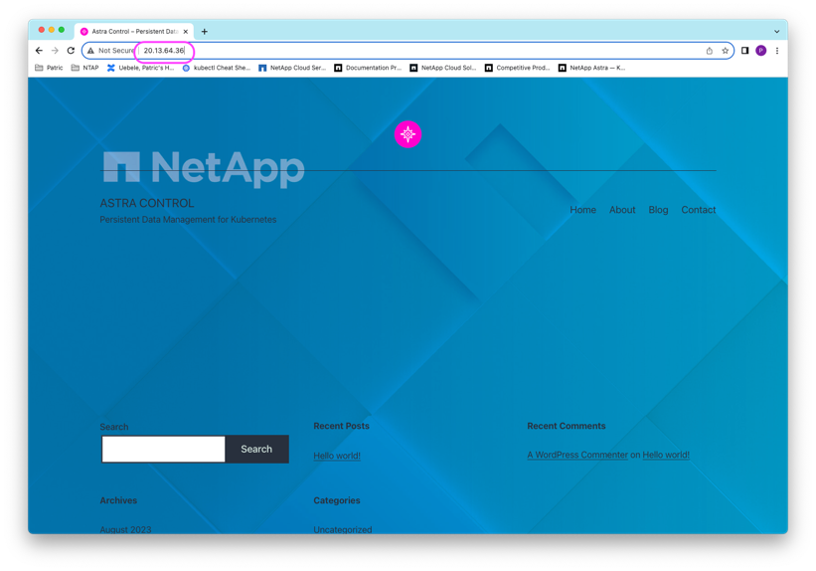Click the NetApp logo image
Image resolution: width=816 pixels, height=571 pixels.
203,168
